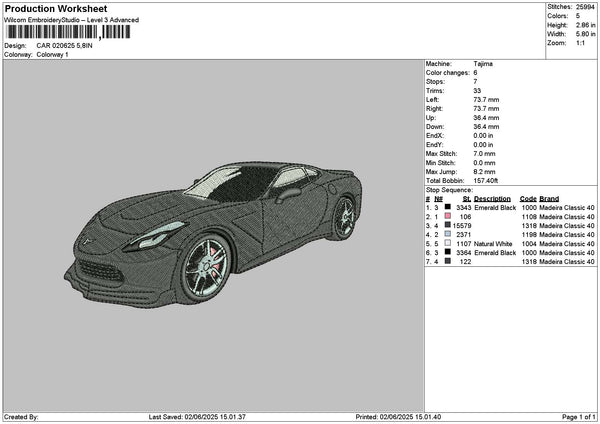Click the EndX value 0.00 in
600x424 pixels.
[x=483, y=136]
